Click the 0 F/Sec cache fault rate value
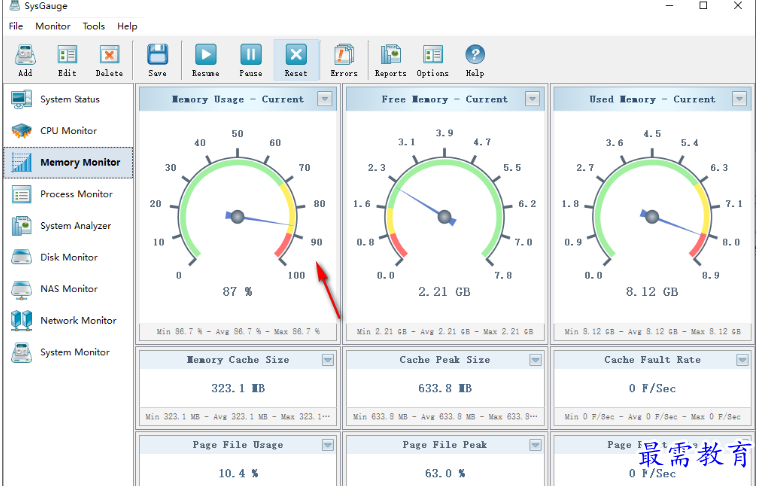 [x=652, y=388]
